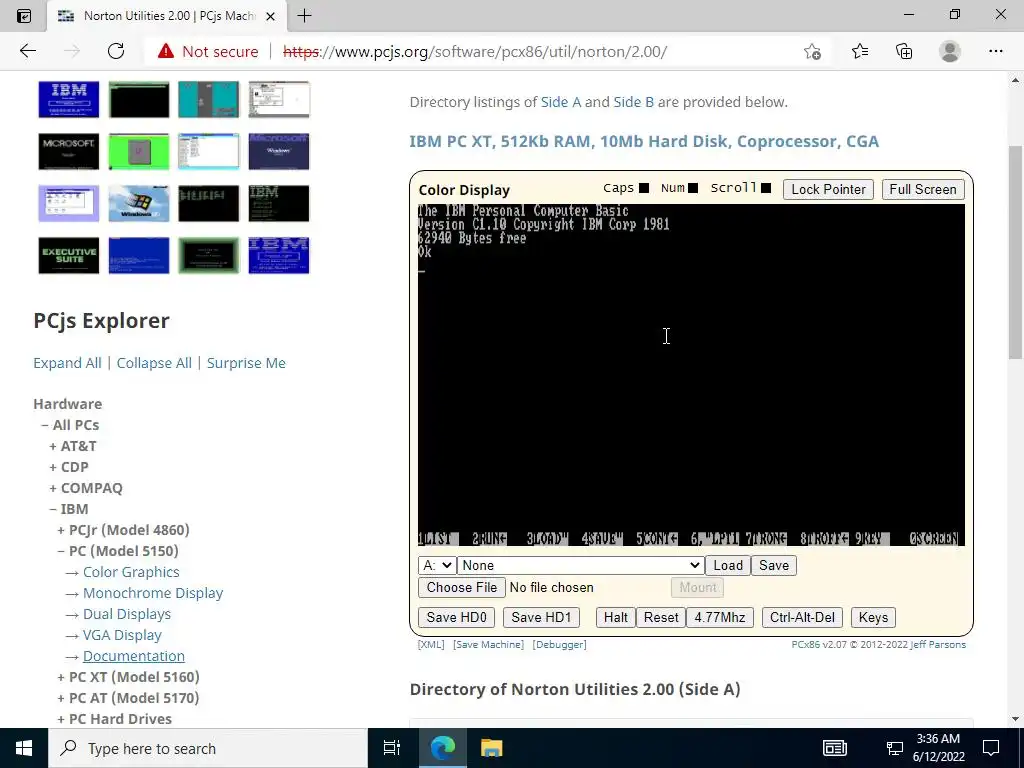Open File Explorer from taskbar
This screenshot has height=768, width=1024.
(x=491, y=748)
